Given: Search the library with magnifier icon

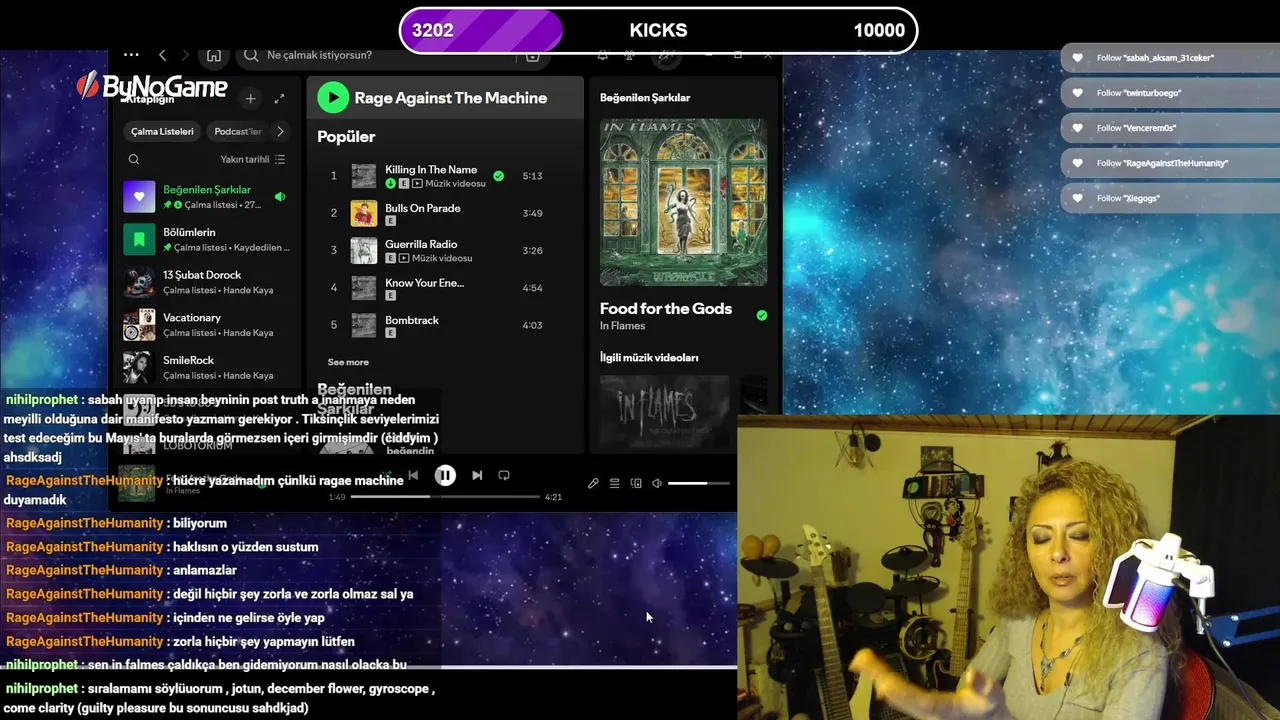Looking at the screenshot, I should (134, 159).
